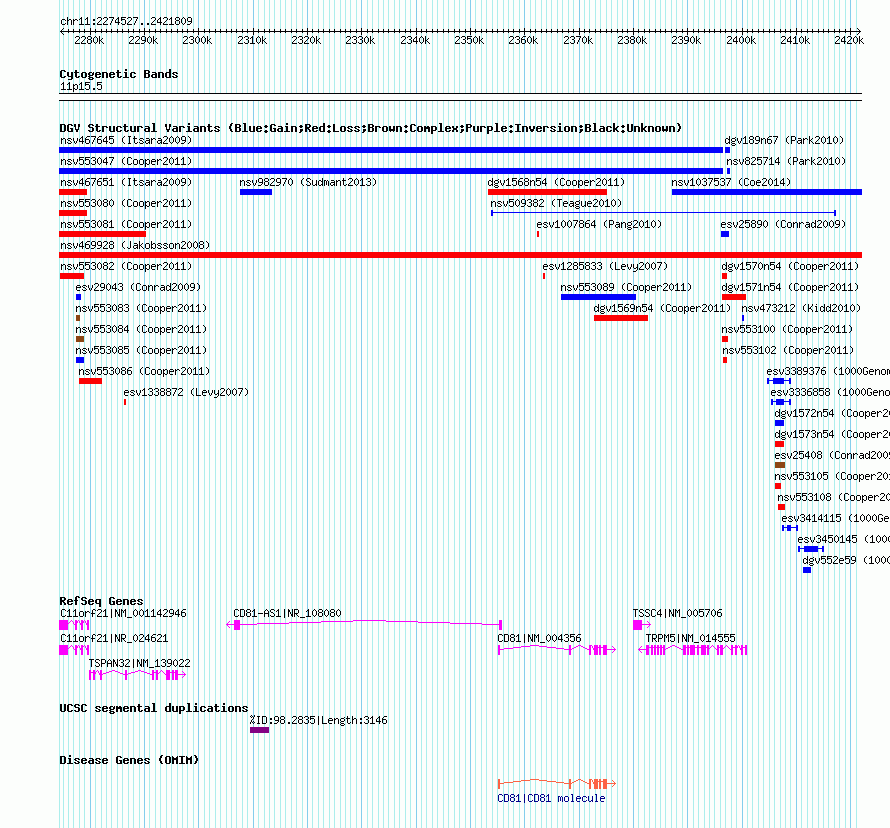
Task: Select dgv1570n54 (Cooper2011) label
Action: tap(790, 266)
